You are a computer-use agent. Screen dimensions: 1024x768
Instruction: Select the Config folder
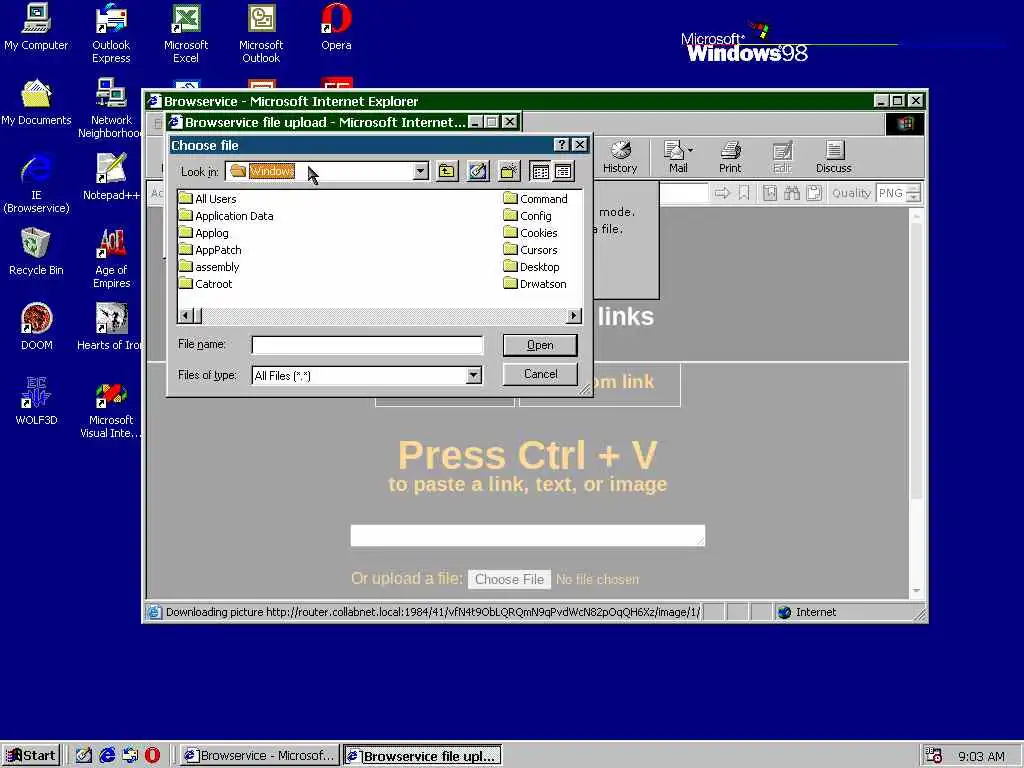[x=528, y=216]
